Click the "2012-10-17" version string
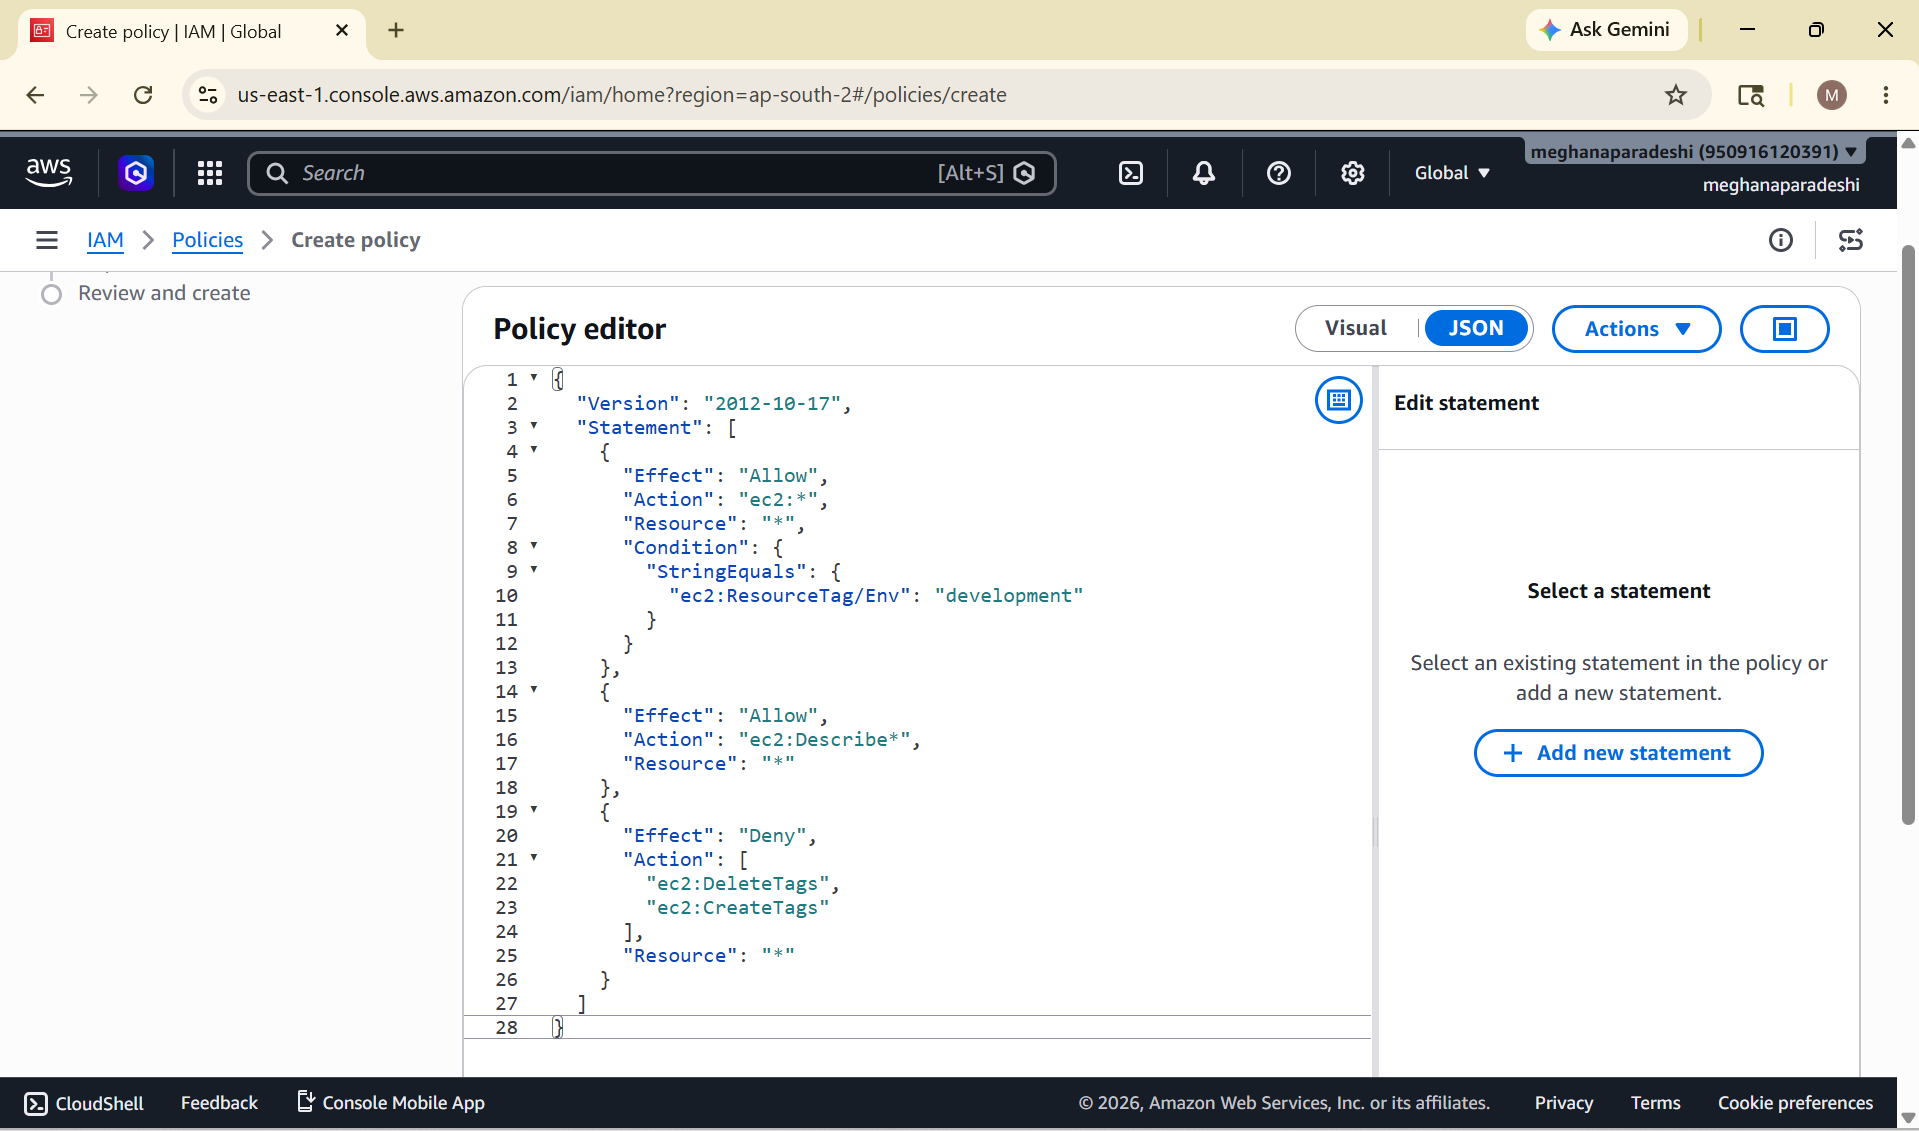Image resolution: width=1919 pixels, height=1131 pixels. click(772, 404)
